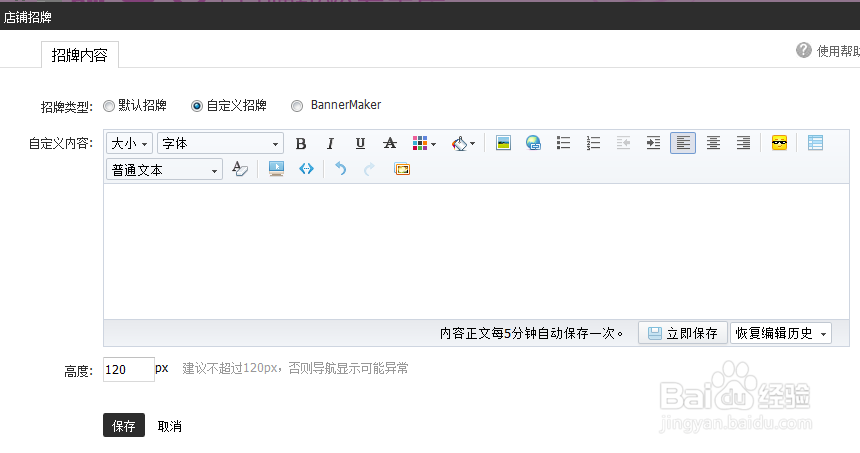Select the BannerMaker radio option

point(297,106)
